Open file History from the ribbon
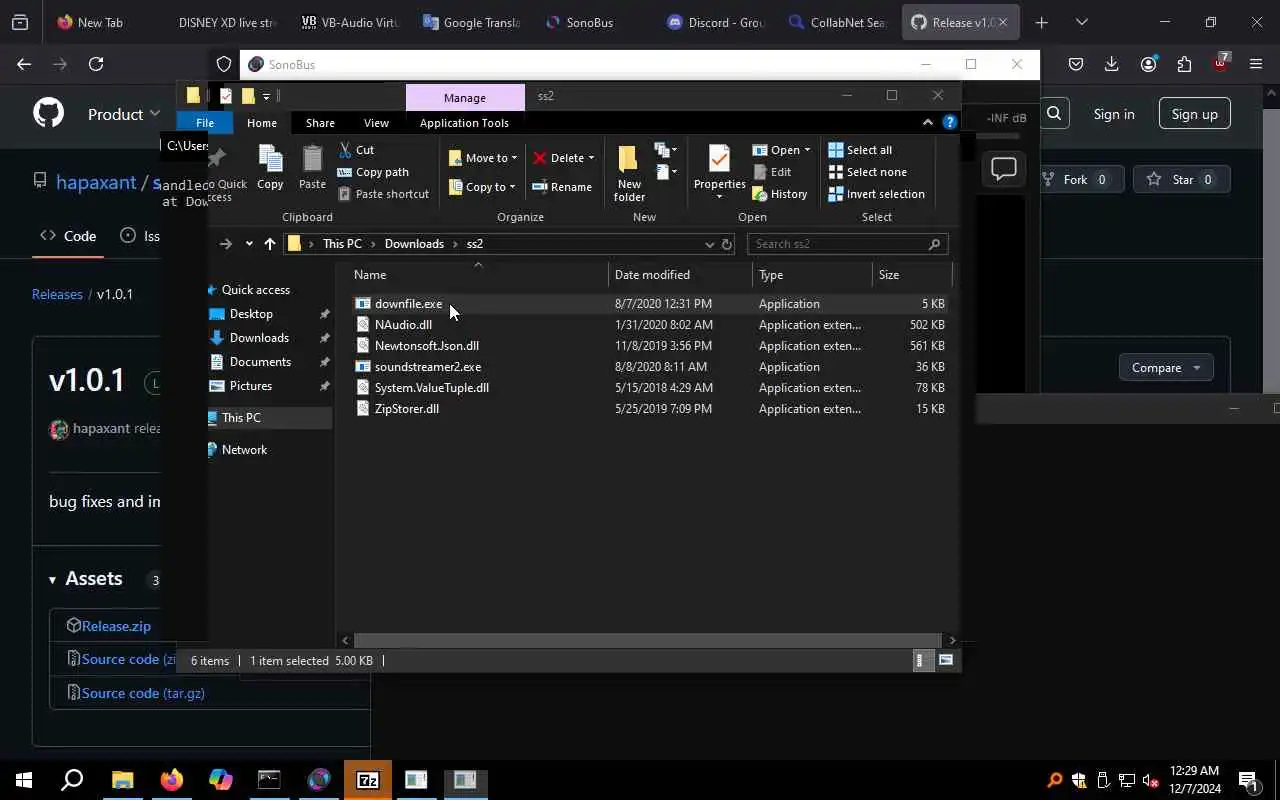The width and height of the screenshot is (1280, 800). (780, 194)
